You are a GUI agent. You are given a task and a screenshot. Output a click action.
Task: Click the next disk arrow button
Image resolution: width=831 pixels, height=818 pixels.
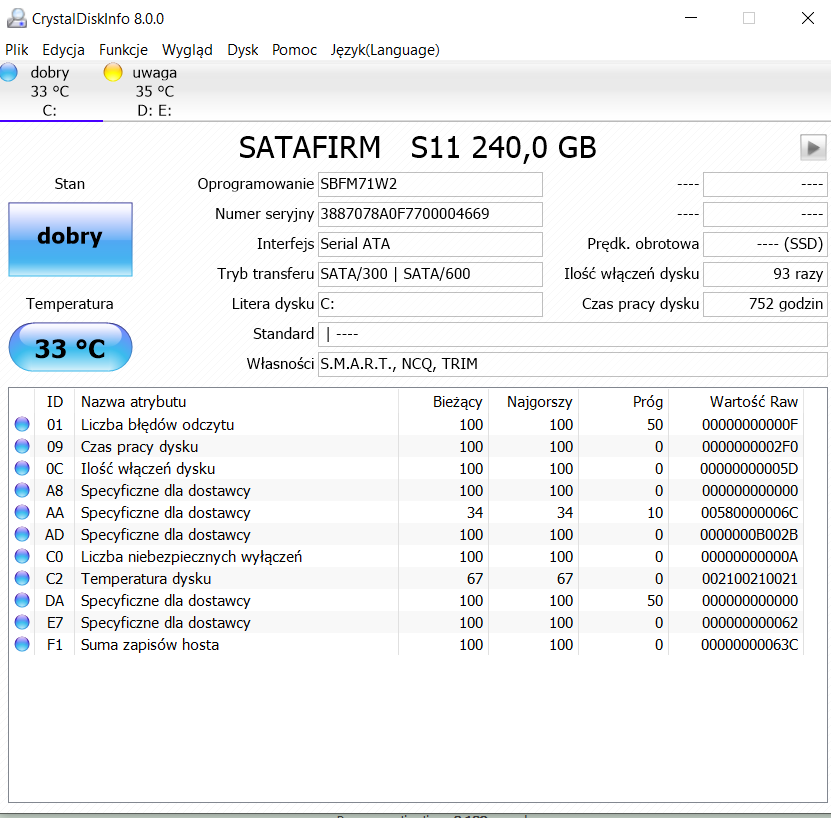point(813,147)
